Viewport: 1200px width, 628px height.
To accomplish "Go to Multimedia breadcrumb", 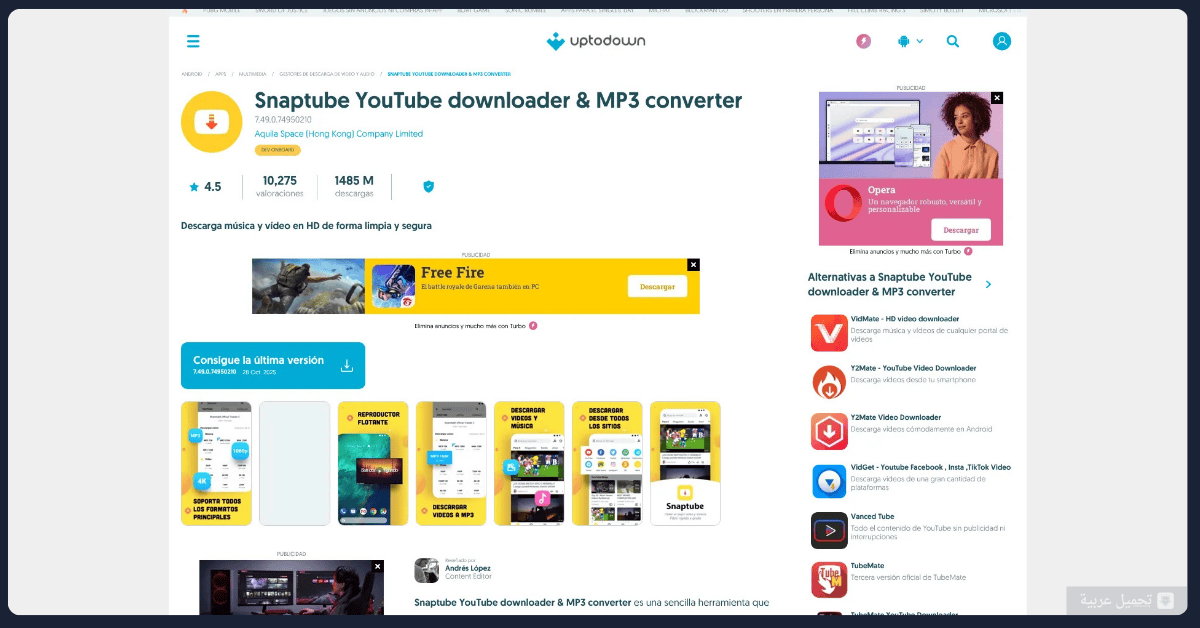I will pyautogui.click(x=253, y=74).
